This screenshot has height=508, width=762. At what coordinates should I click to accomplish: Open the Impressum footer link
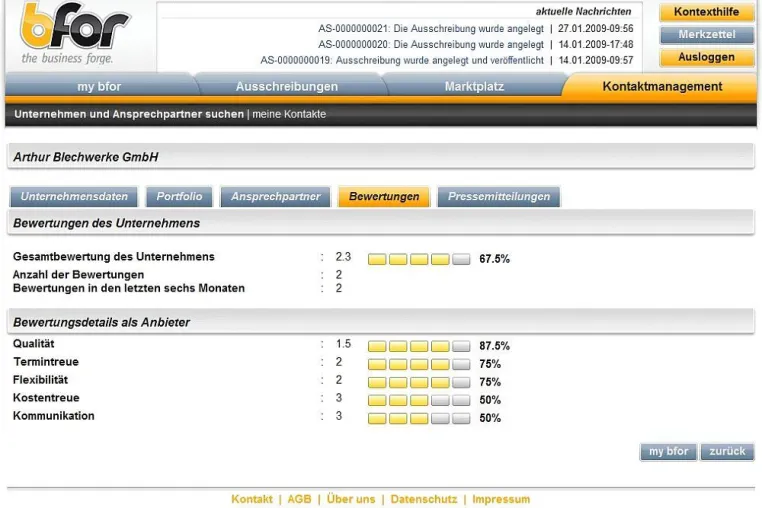point(501,499)
